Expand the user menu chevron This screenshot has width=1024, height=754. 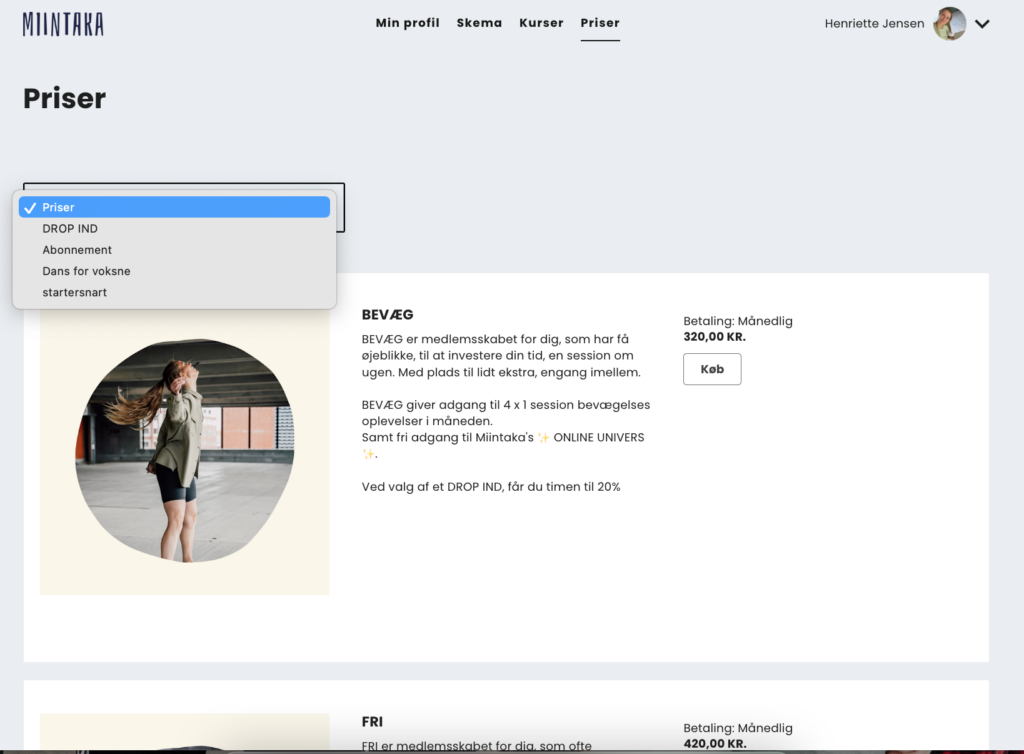pyautogui.click(x=982, y=24)
